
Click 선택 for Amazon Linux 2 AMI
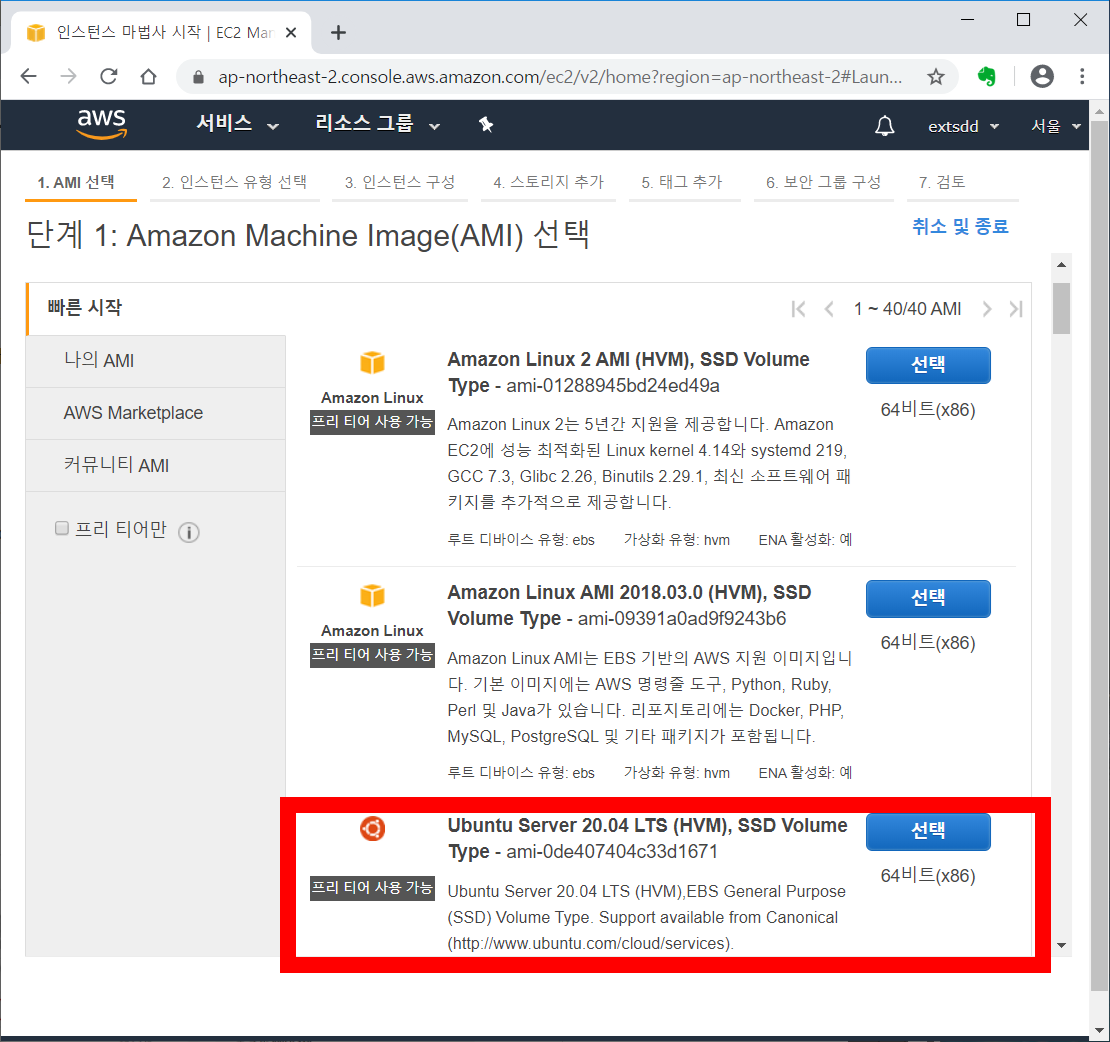click(x=928, y=365)
